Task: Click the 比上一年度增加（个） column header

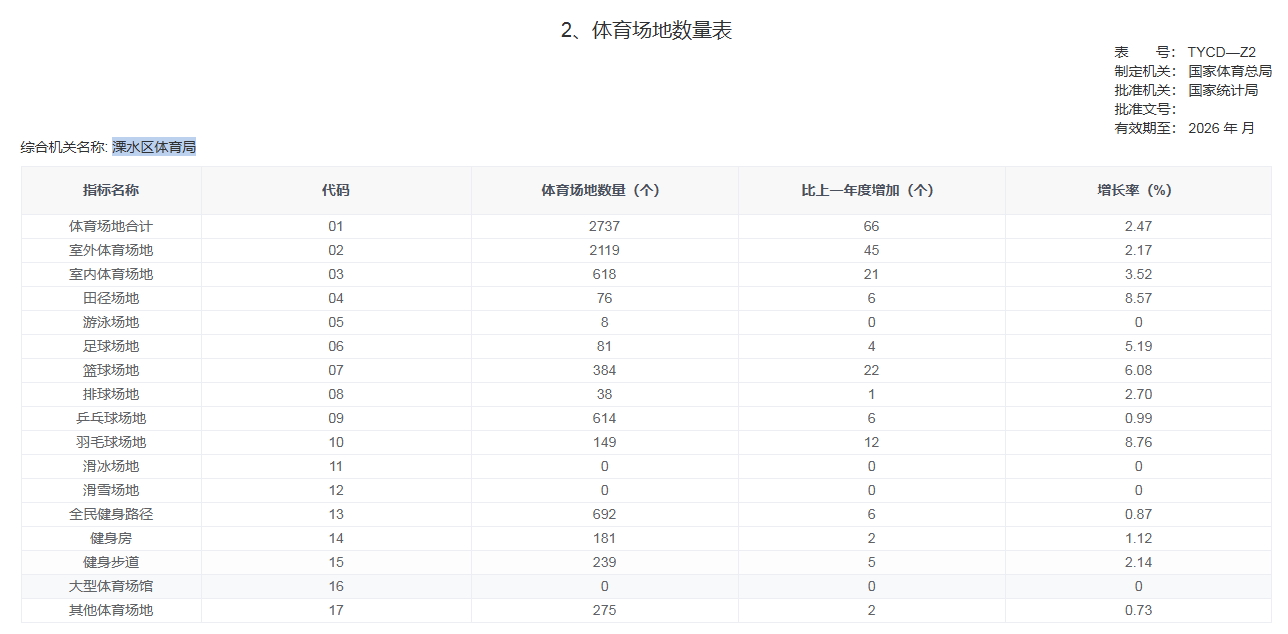Action: pyautogui.click(x=871, y=190)
